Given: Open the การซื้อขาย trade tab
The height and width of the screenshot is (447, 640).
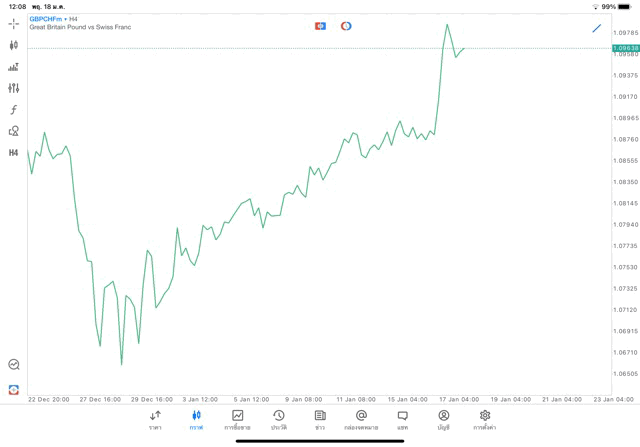Looking at the screenshot, I should [x=238, y=420].
